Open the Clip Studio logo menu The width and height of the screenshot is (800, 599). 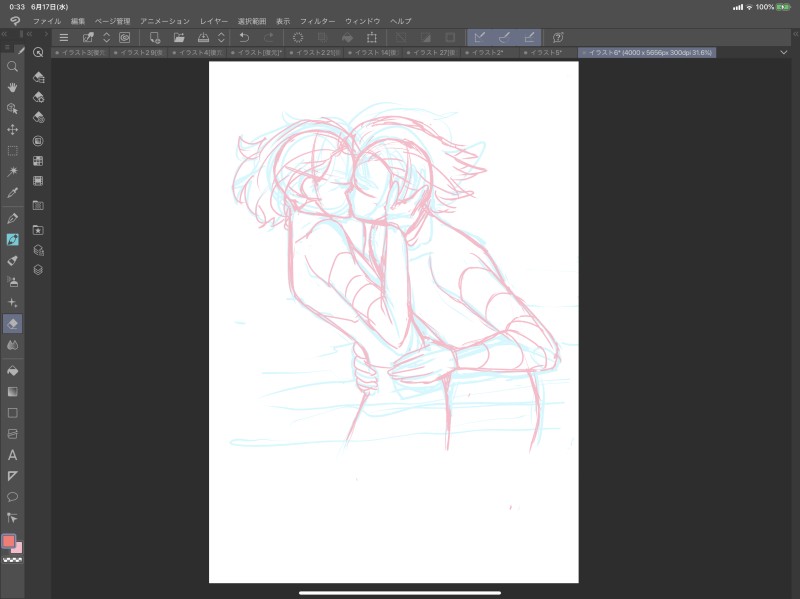[x=15, y=21]
